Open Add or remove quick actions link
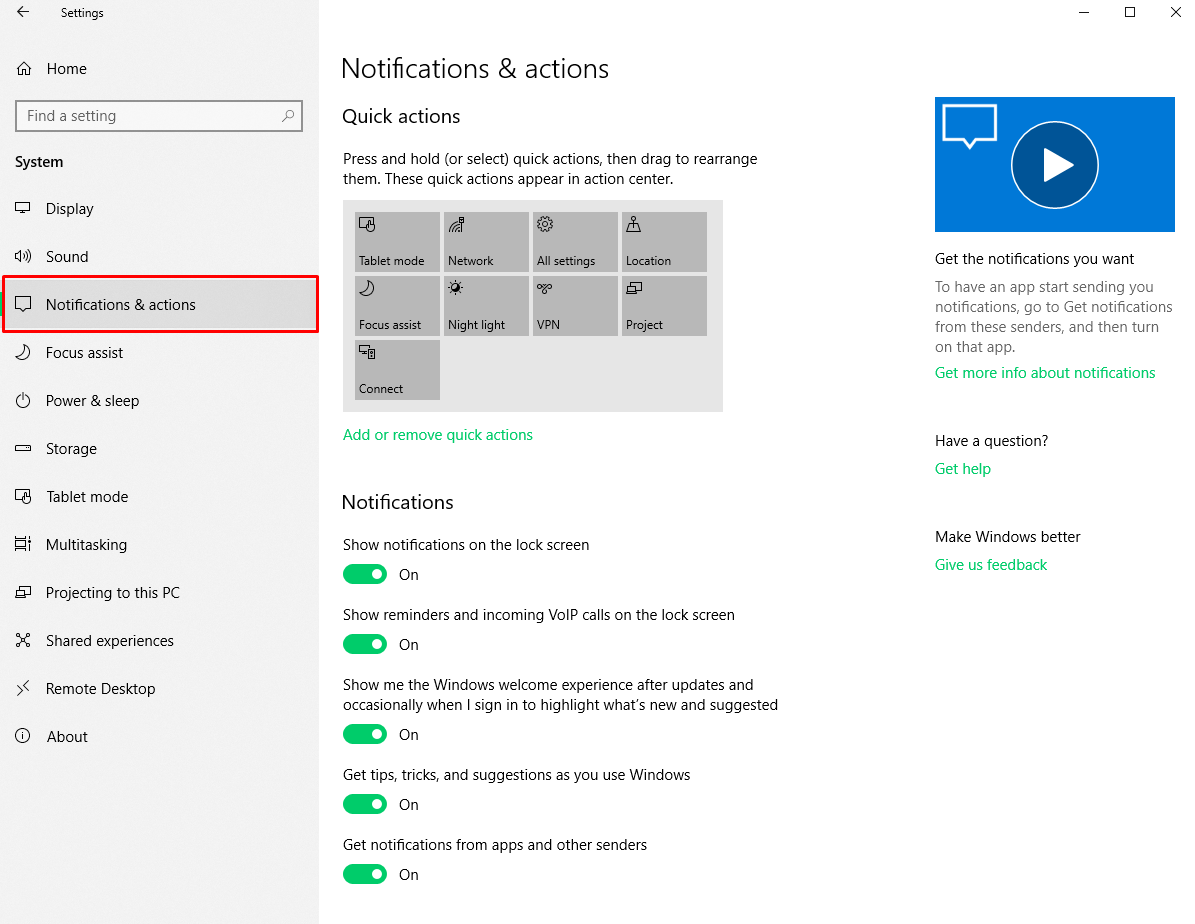 437,435
